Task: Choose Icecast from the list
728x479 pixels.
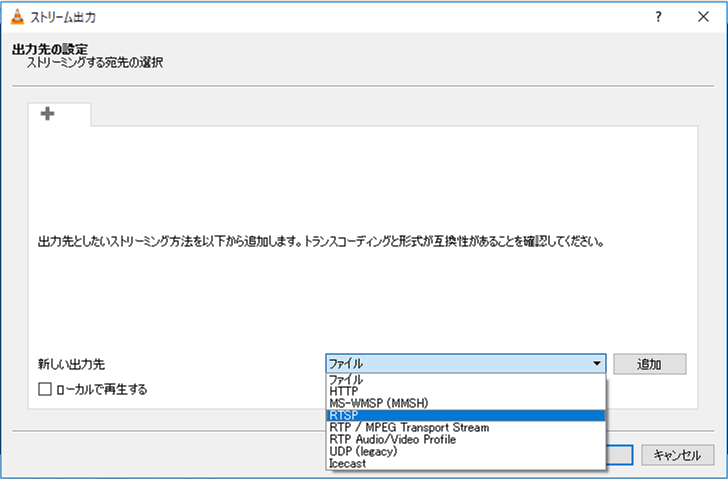Action: (466, 464)
